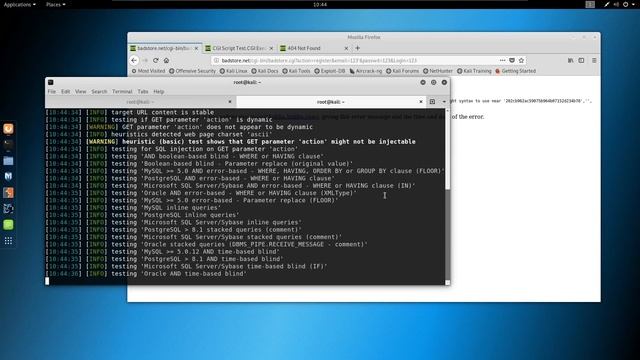This screenshot has height=360, width=640.
Task: Open terminal Help menu
Action: coord(159,91)
